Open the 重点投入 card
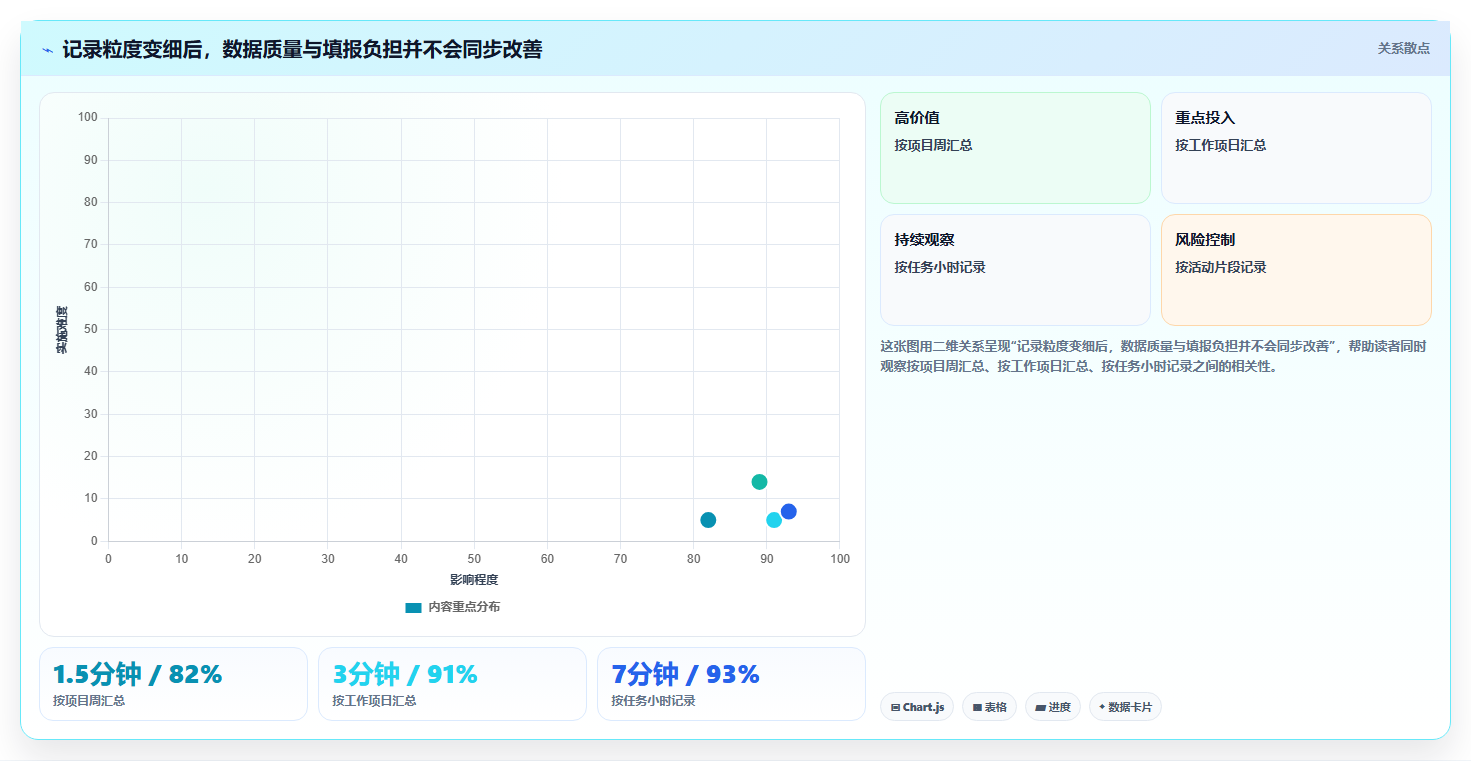Screen dimensions: 1471x761 point(1296,148)
